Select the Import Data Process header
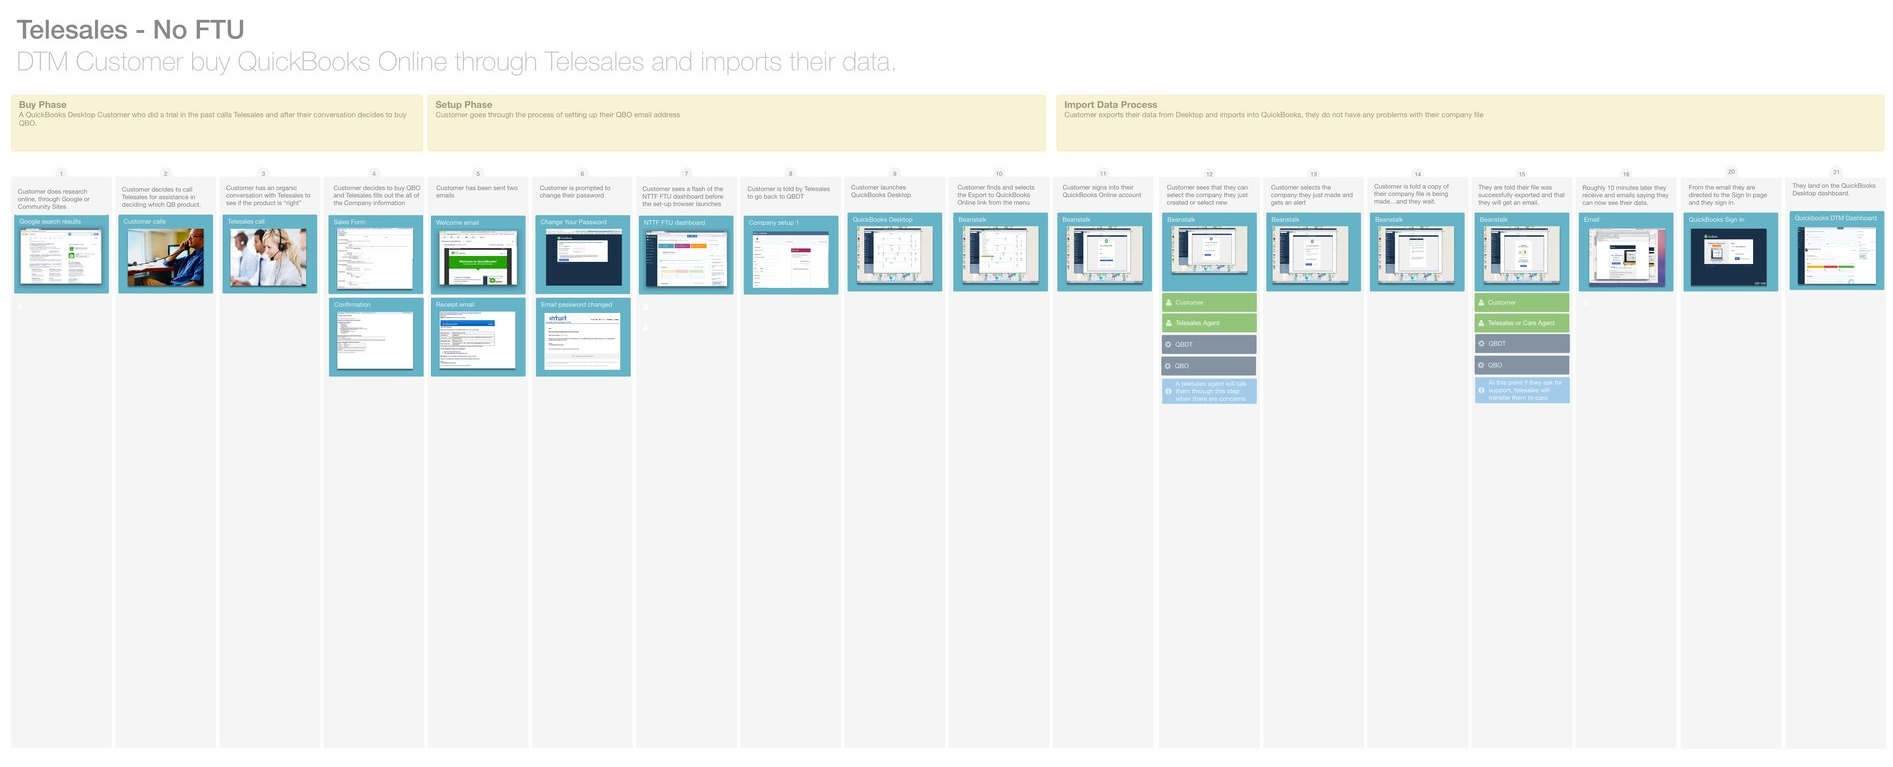 click(x=1470, y=123)
